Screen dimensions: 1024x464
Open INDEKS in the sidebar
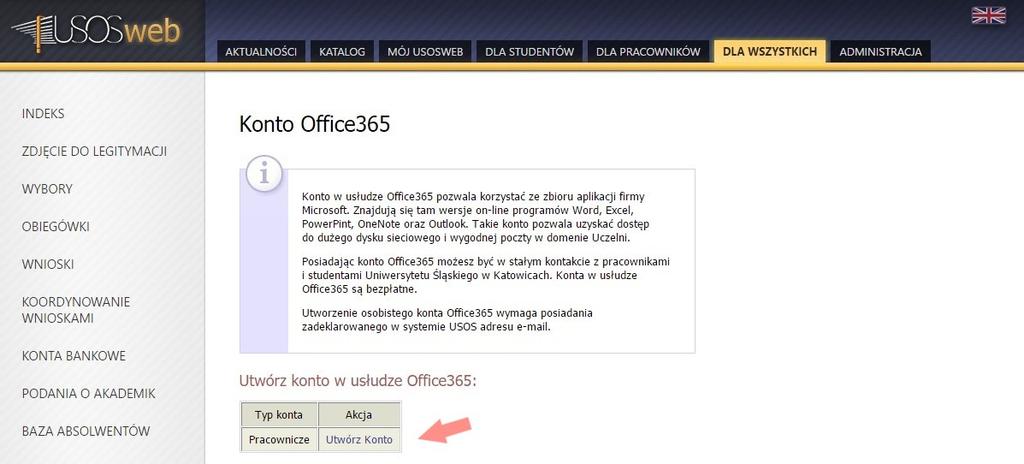pyautogui.click(x=43, y=114)
